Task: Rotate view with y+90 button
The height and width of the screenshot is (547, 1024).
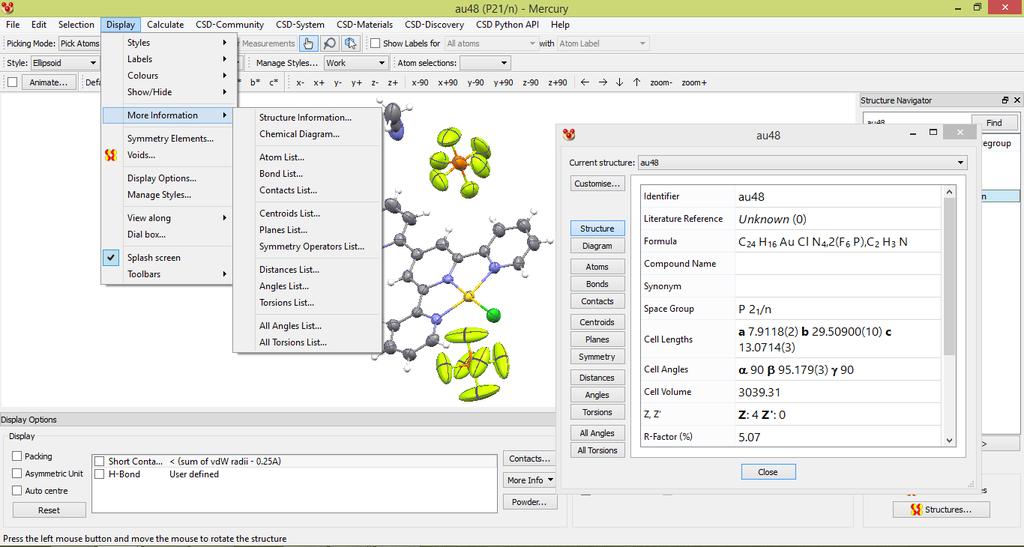Action: 503,83
